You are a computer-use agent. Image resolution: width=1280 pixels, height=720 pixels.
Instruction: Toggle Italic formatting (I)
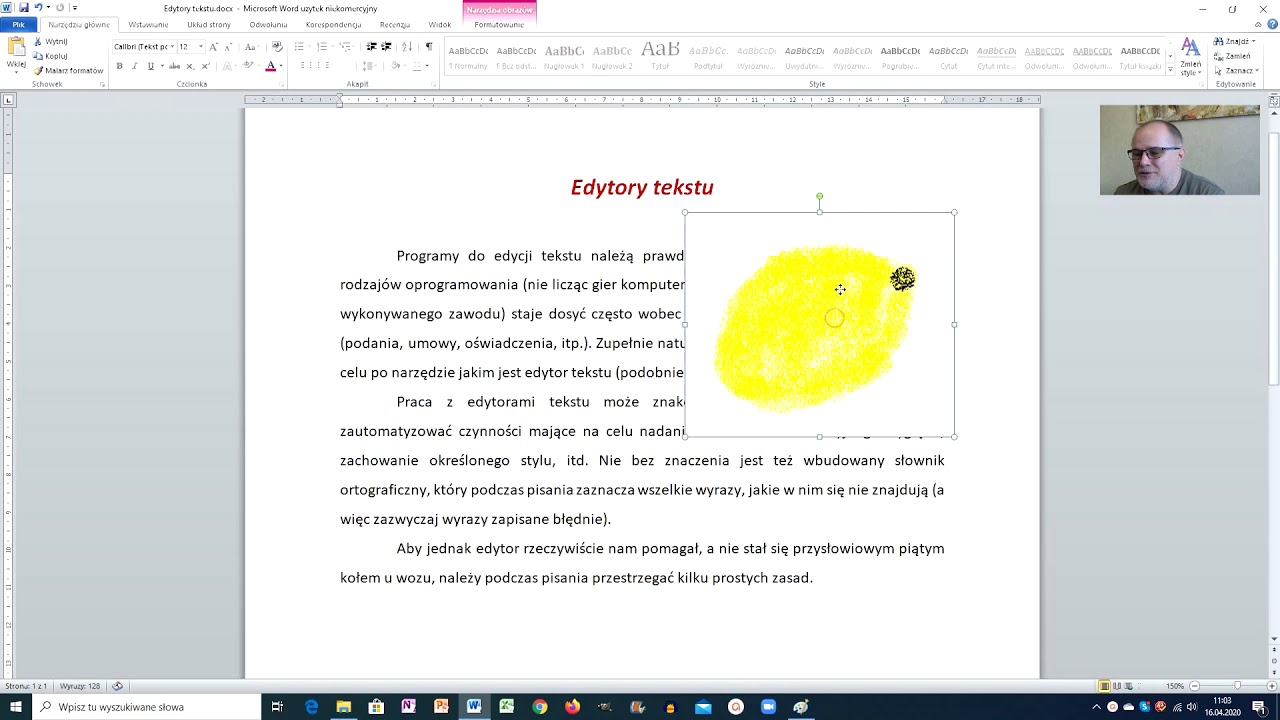[x=134, y=66]
